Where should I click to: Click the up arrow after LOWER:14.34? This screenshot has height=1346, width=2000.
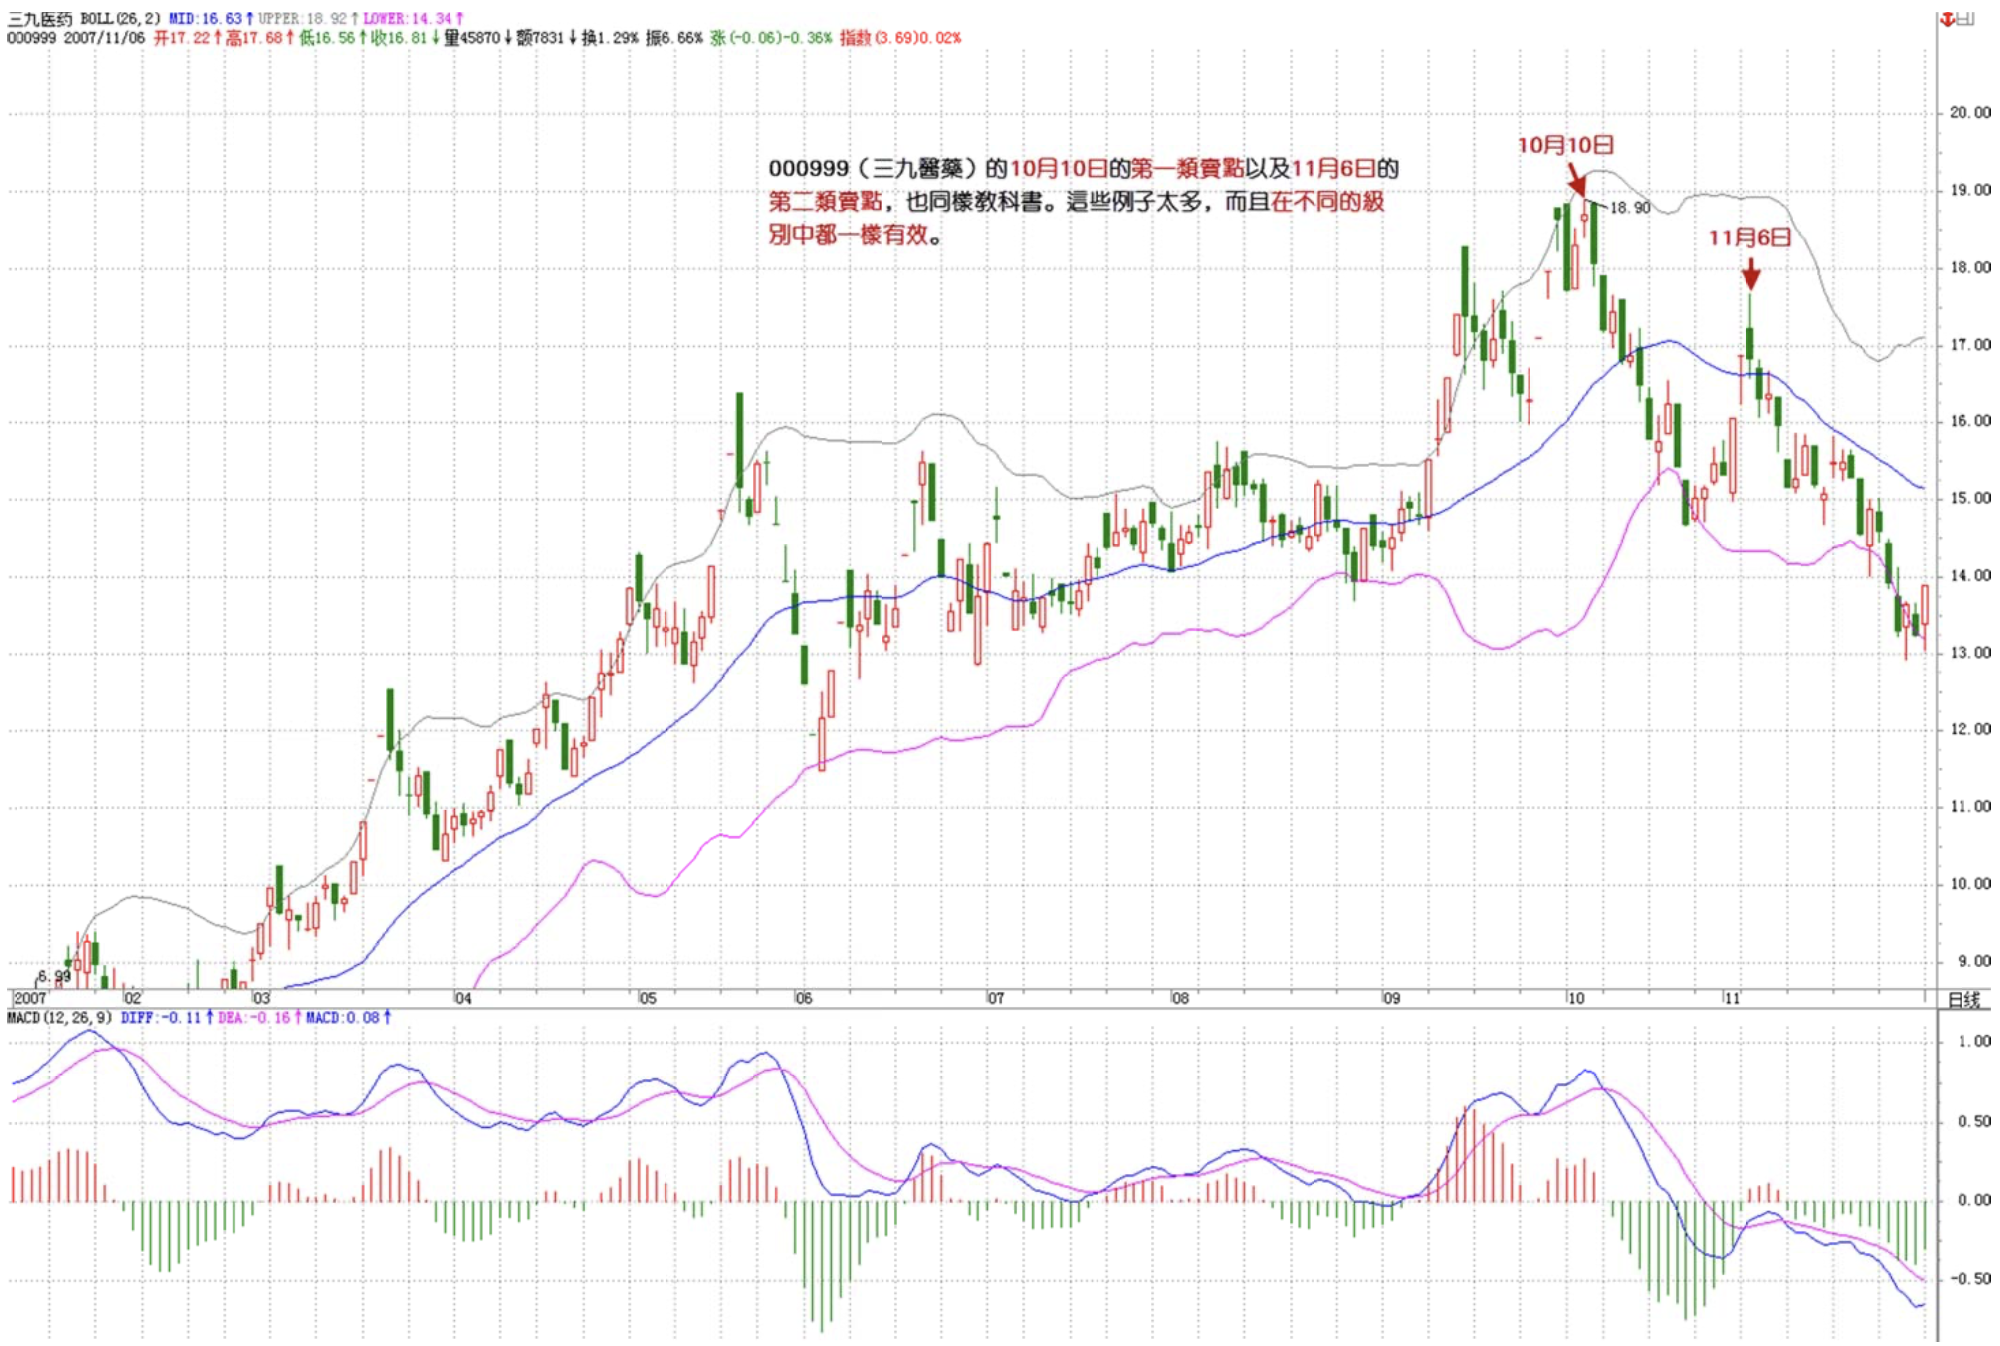point(459,19)
